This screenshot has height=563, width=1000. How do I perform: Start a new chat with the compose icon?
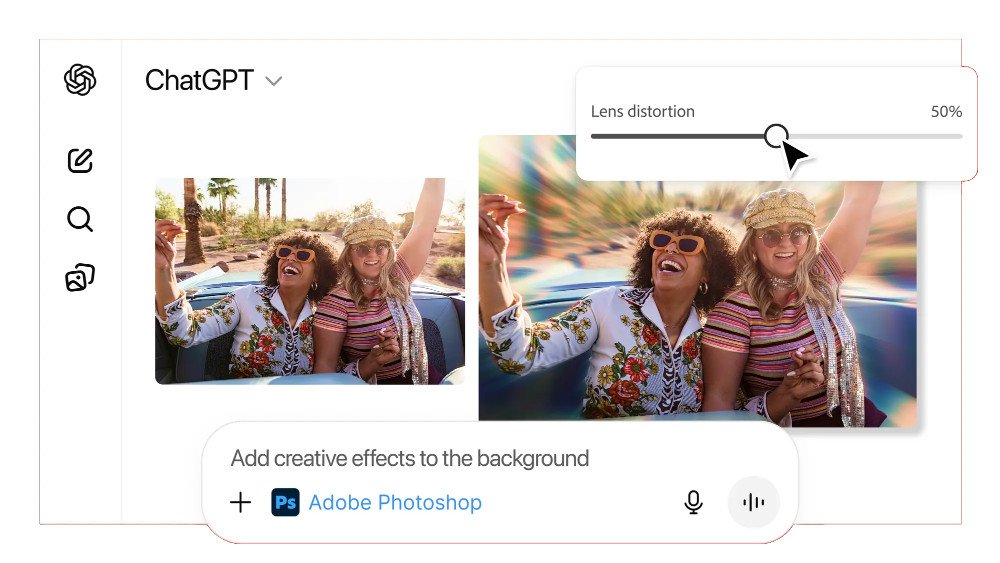(80, 160)
